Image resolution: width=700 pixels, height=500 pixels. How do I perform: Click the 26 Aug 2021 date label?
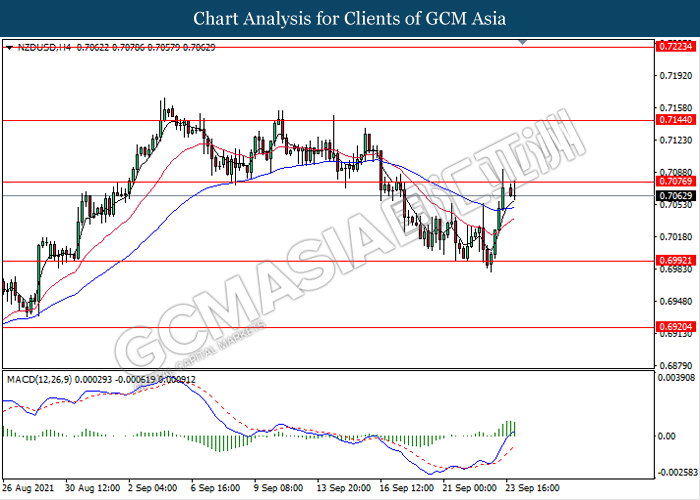click(x=28, y=488)
